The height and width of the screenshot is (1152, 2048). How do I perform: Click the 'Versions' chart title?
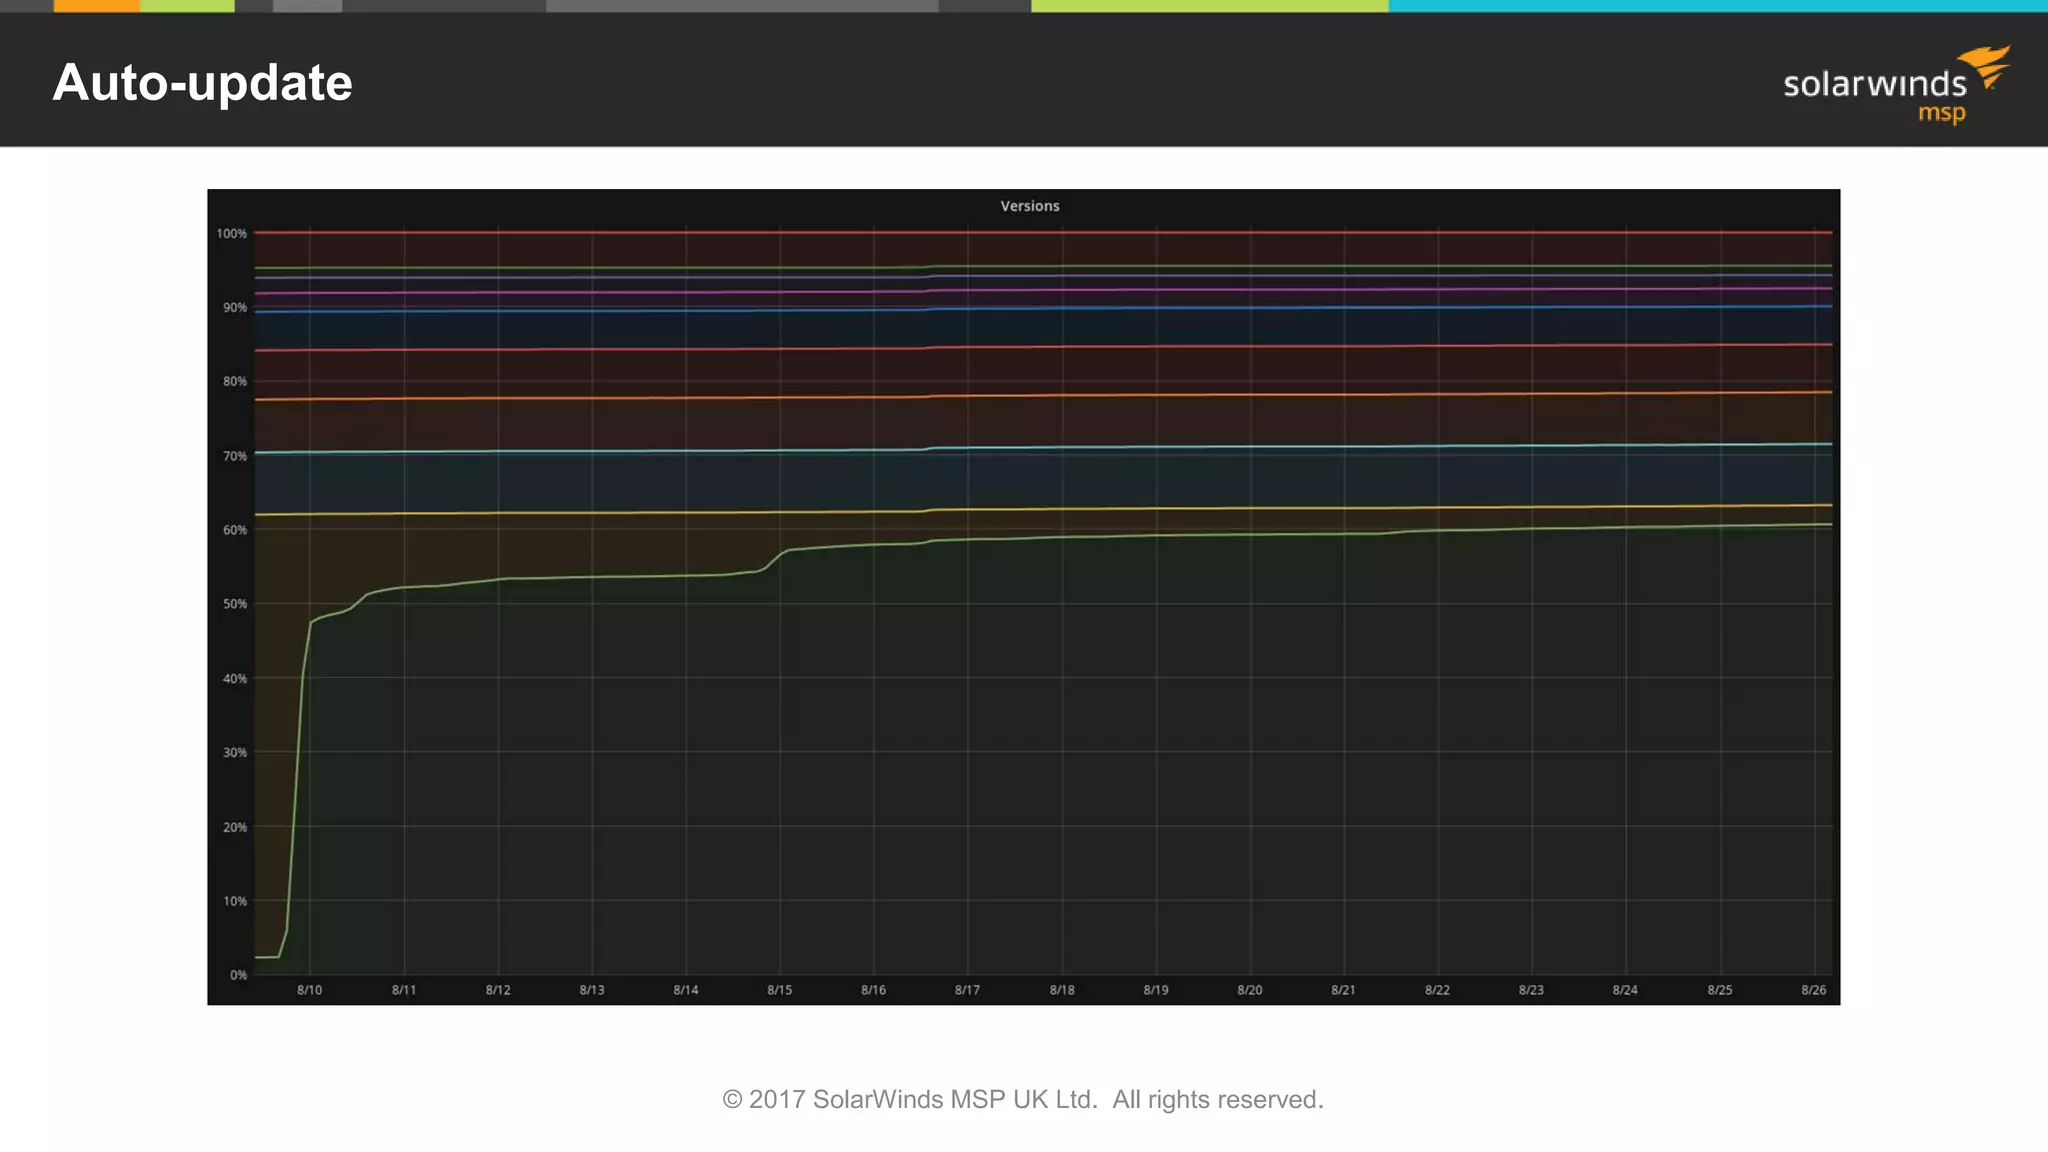pyautogui.click(x=1029, y=206)
